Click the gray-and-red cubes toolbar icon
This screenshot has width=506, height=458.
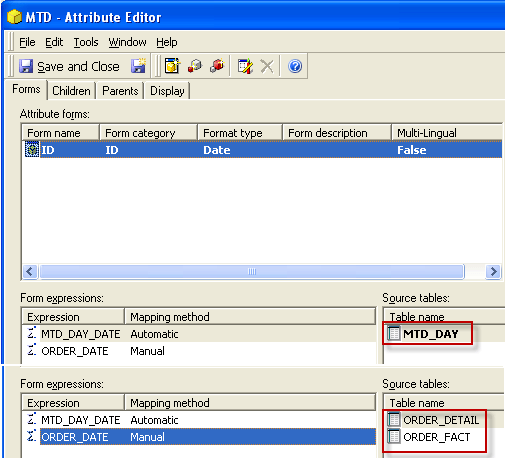(195, 66)
